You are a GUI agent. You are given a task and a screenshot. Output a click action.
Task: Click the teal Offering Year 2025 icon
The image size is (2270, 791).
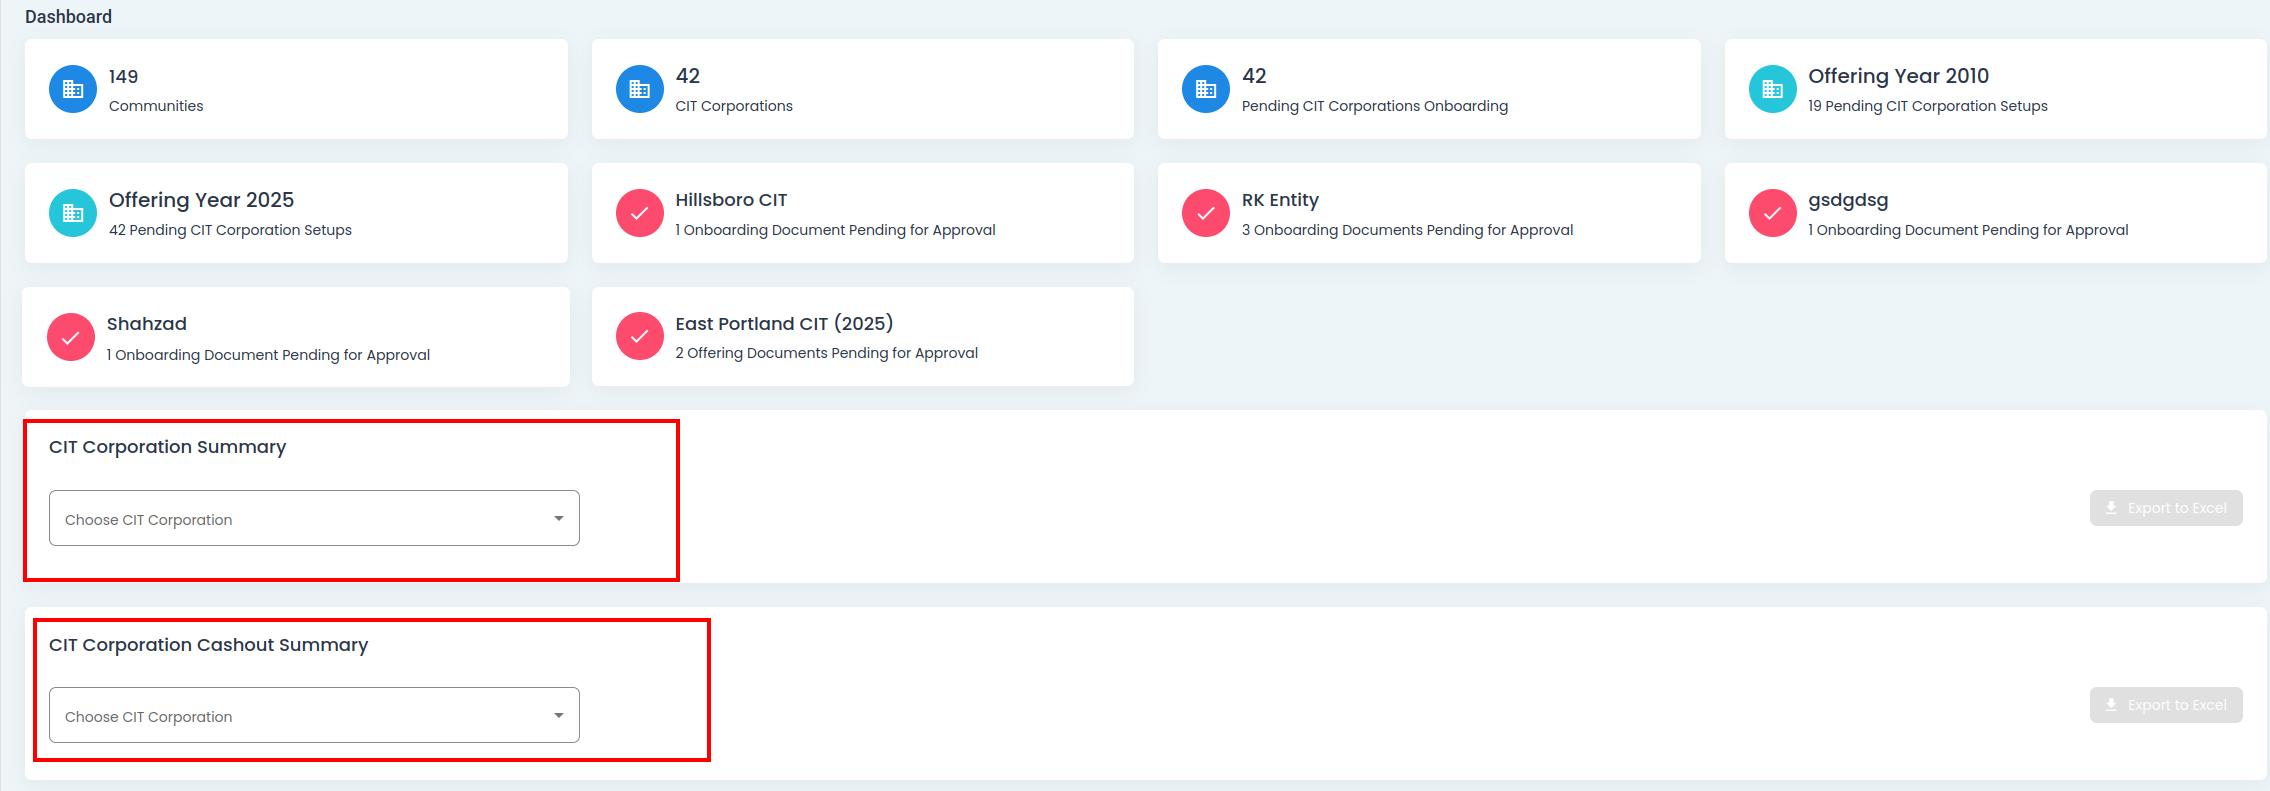(73, 213)
